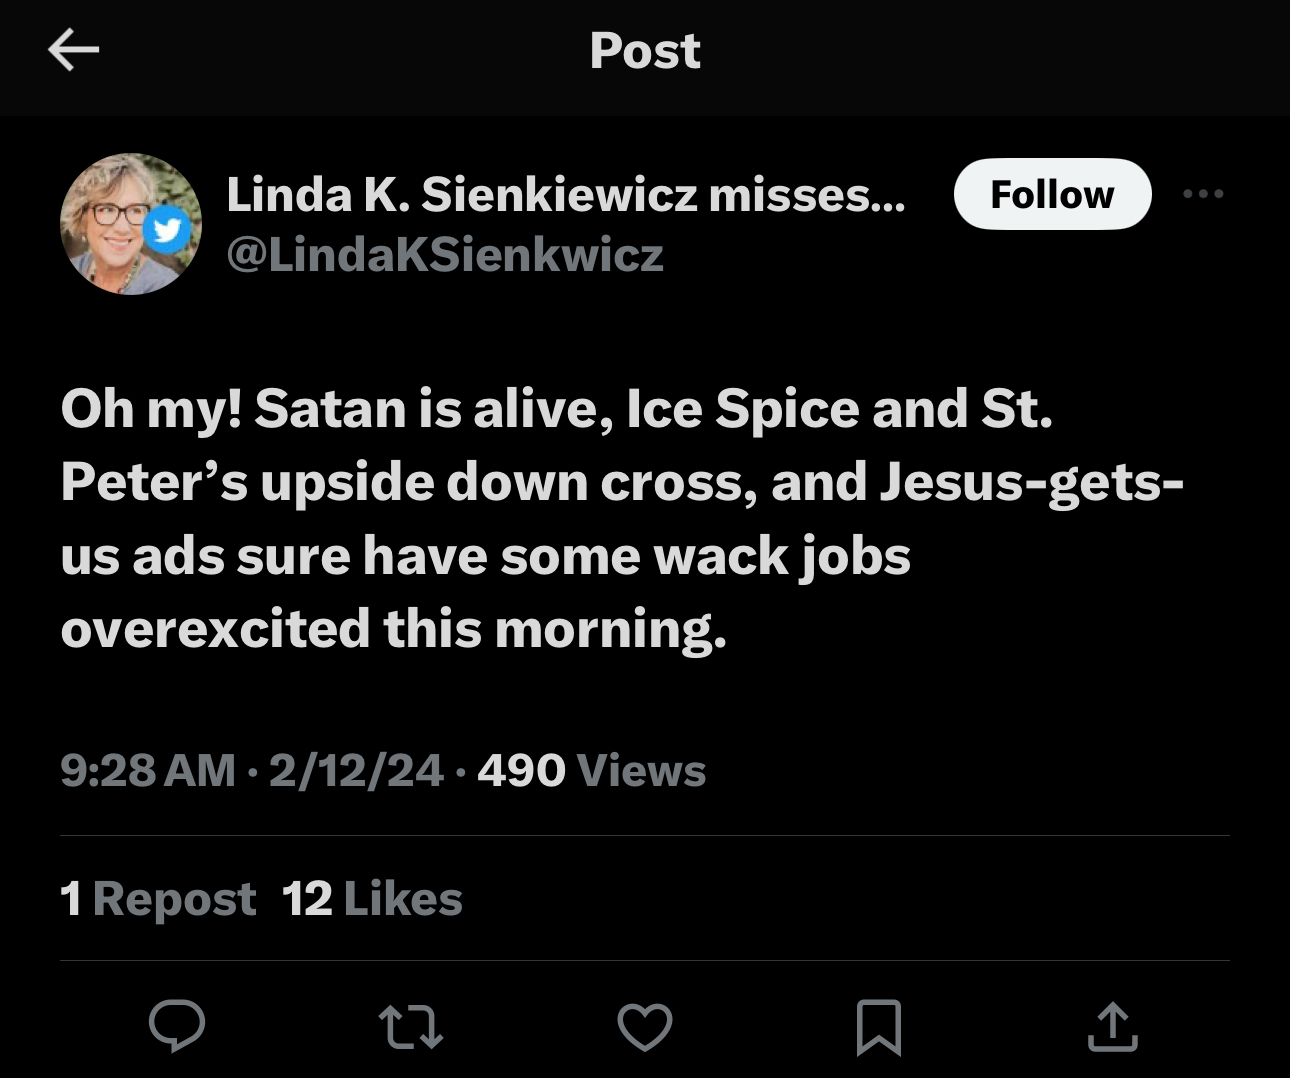Tap the heart icon to like
This screenshot has width=1290, height=1078.
(x=645, y=1025)
